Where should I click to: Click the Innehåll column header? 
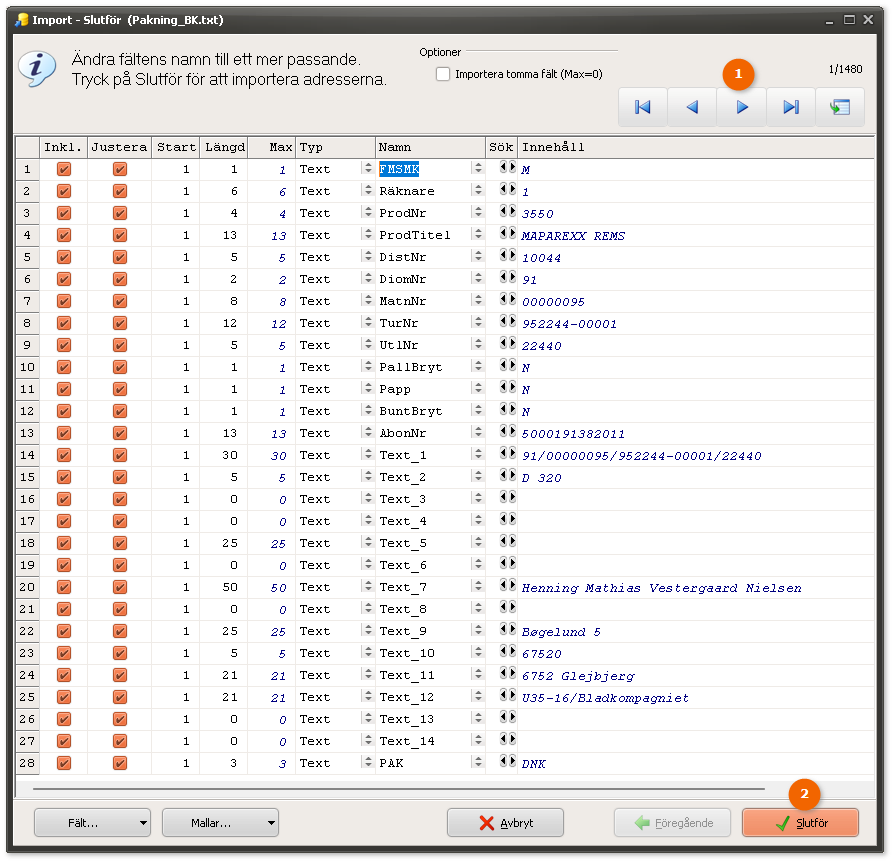[696, 147]
